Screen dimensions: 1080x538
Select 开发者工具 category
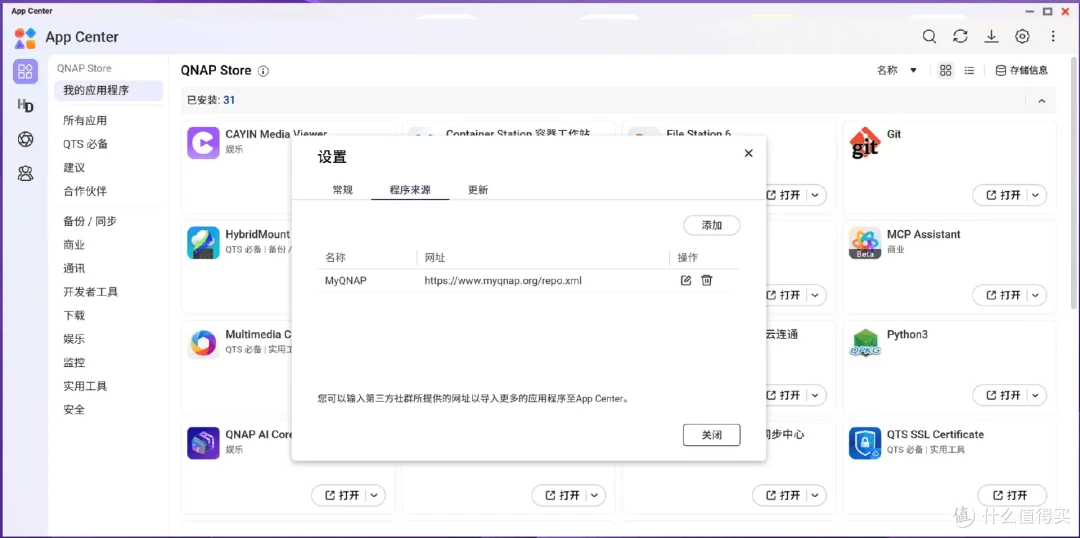coord(91,291)
